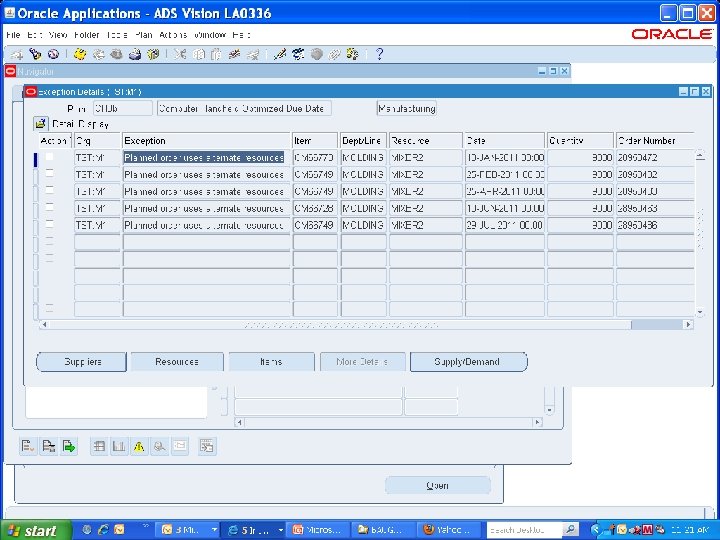
Task: Click the New record toolbar icon
Action: pyautogui.click(x=17, y=55)
